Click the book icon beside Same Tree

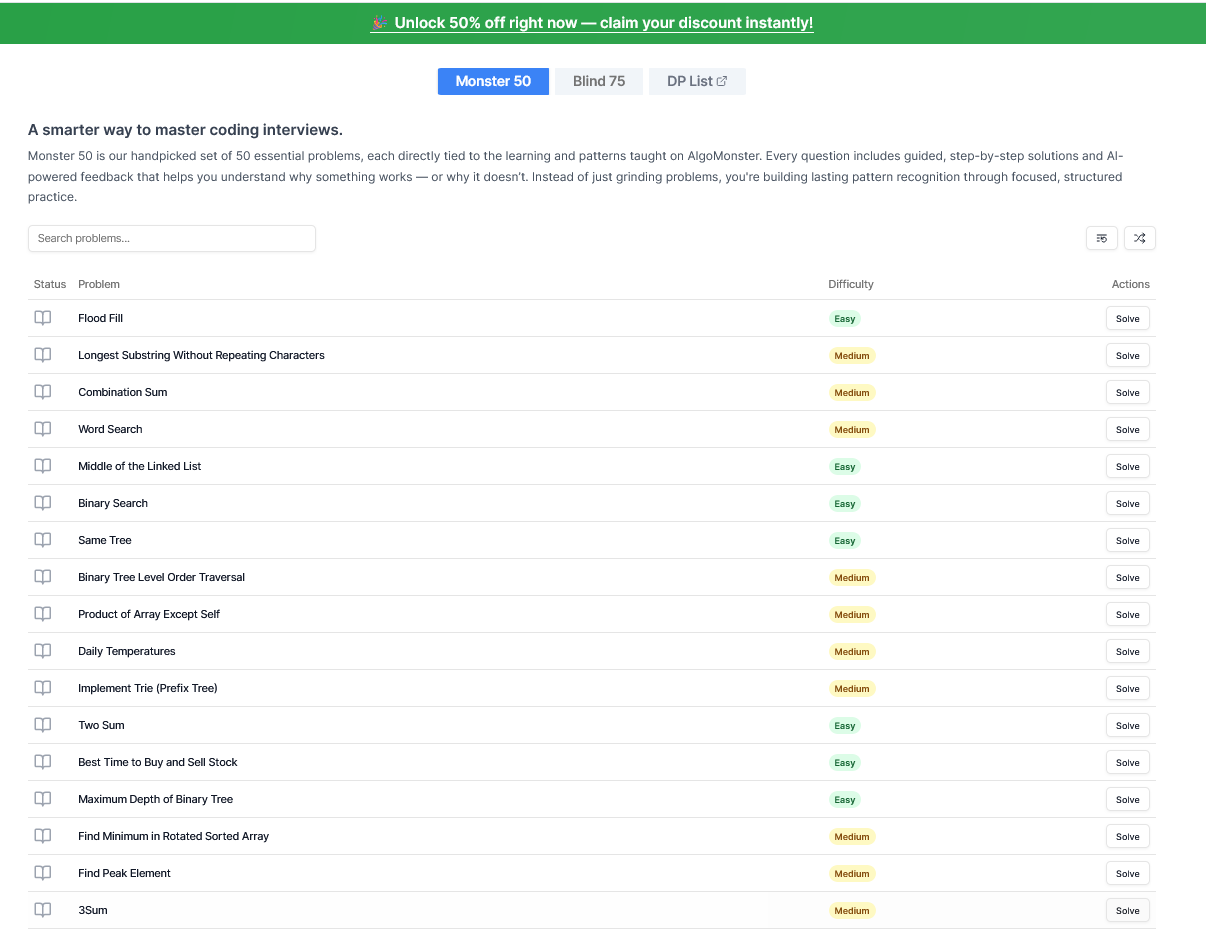point(43,540)
